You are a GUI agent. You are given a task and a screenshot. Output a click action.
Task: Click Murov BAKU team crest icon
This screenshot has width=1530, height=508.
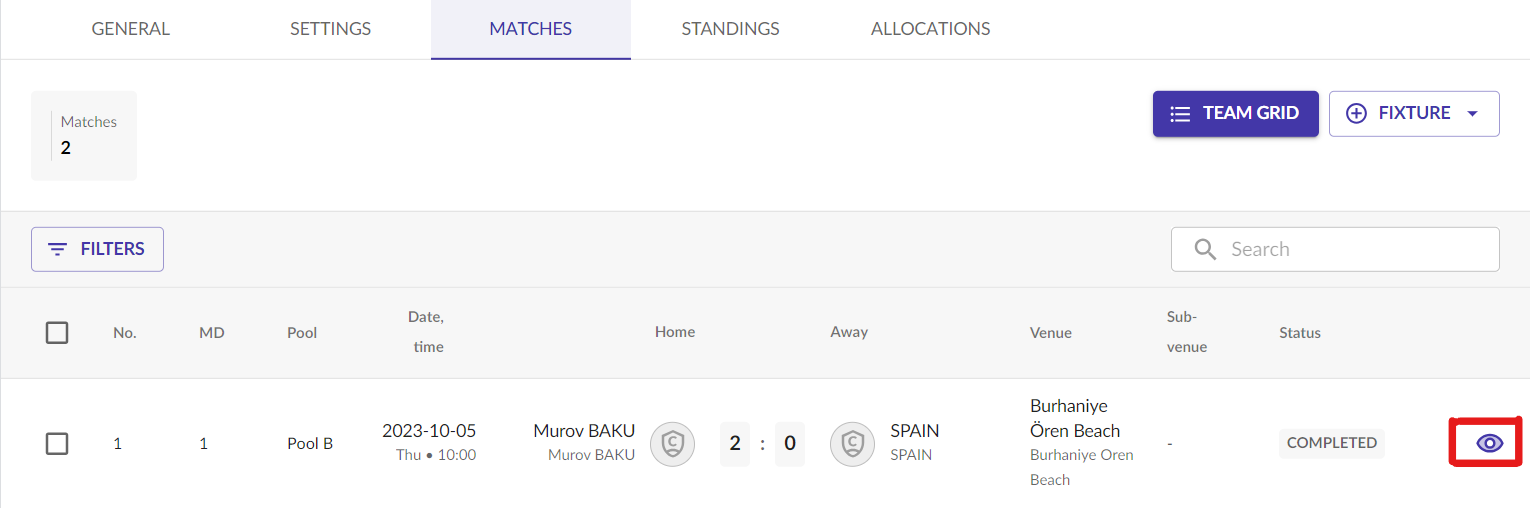[x=672, y=443]
